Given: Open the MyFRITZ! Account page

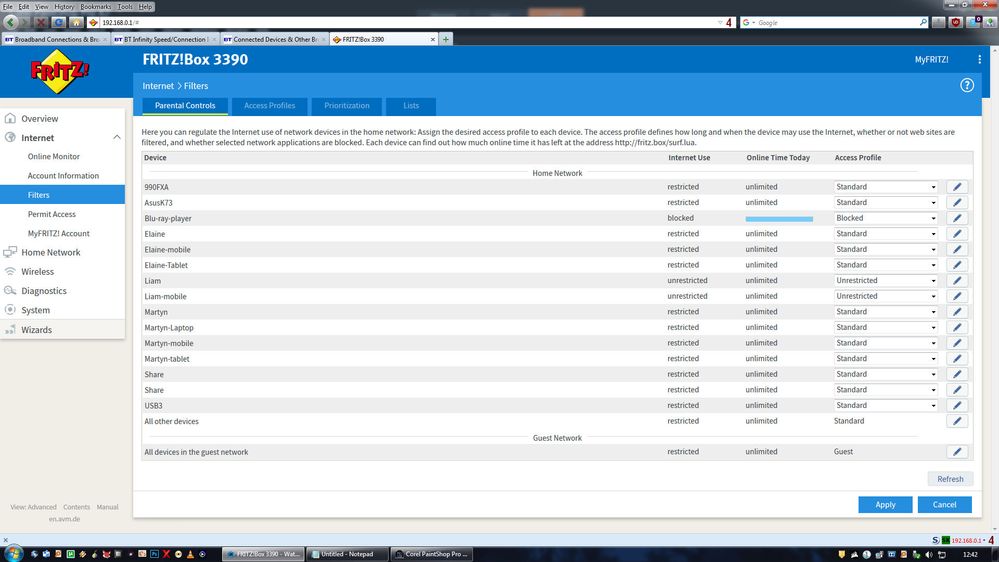Looking at the screenshot, I should pos(59,233).
